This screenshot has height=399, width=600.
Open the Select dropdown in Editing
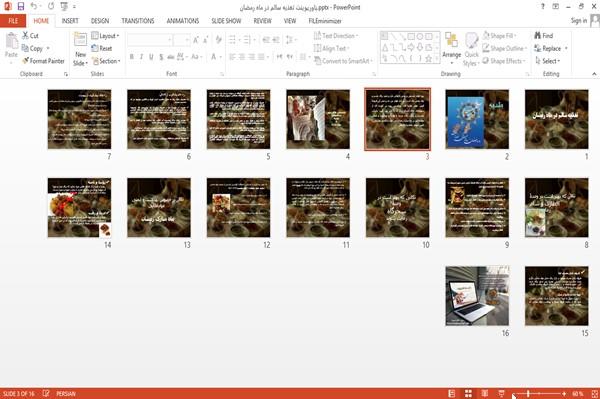tap(548, 61)
